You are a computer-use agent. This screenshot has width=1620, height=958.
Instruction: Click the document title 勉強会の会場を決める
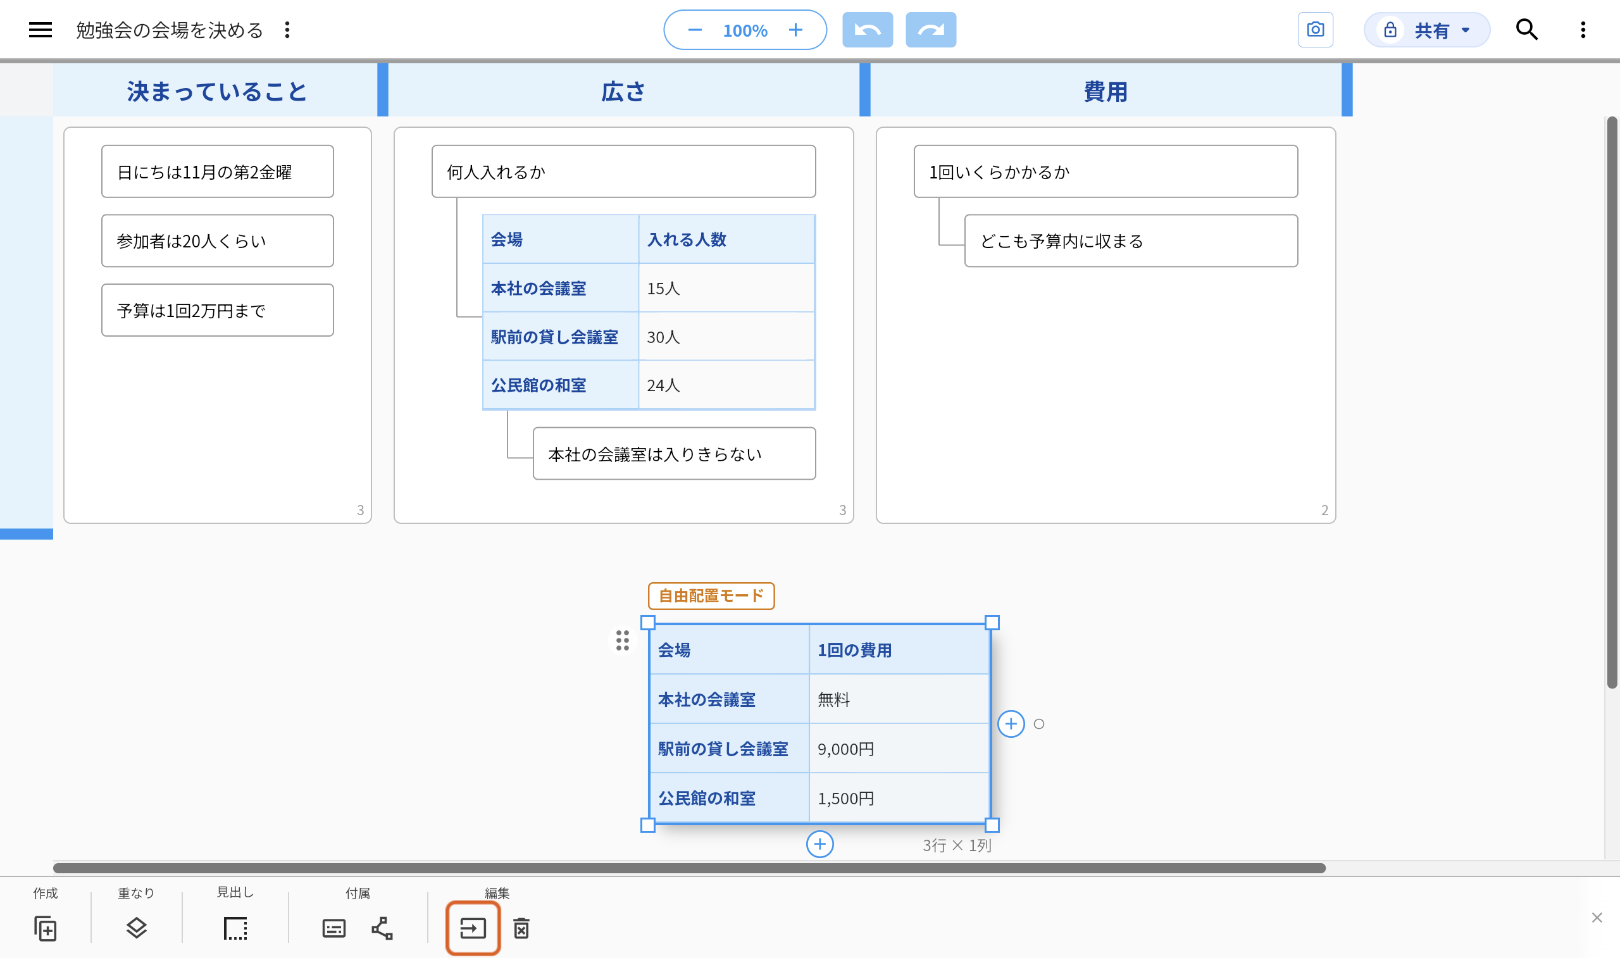pyautogui.click(x=170, y=30)
